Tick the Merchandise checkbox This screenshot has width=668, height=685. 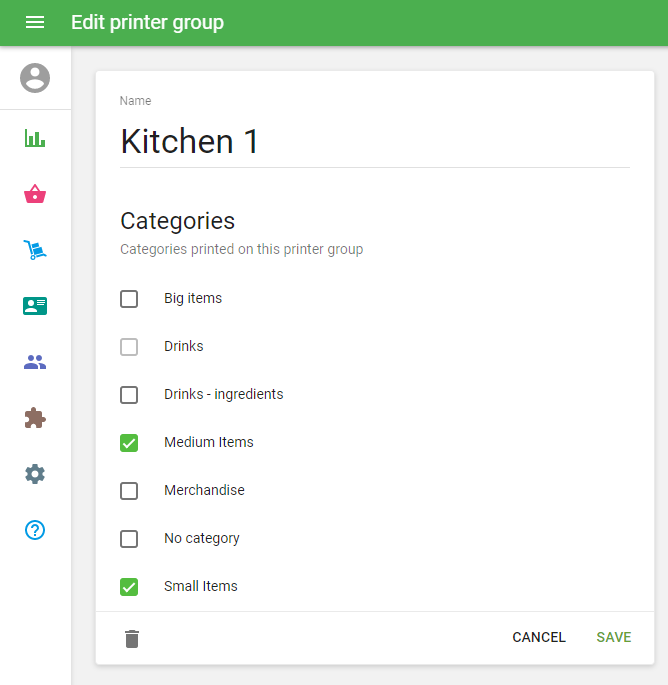point(129,491)
